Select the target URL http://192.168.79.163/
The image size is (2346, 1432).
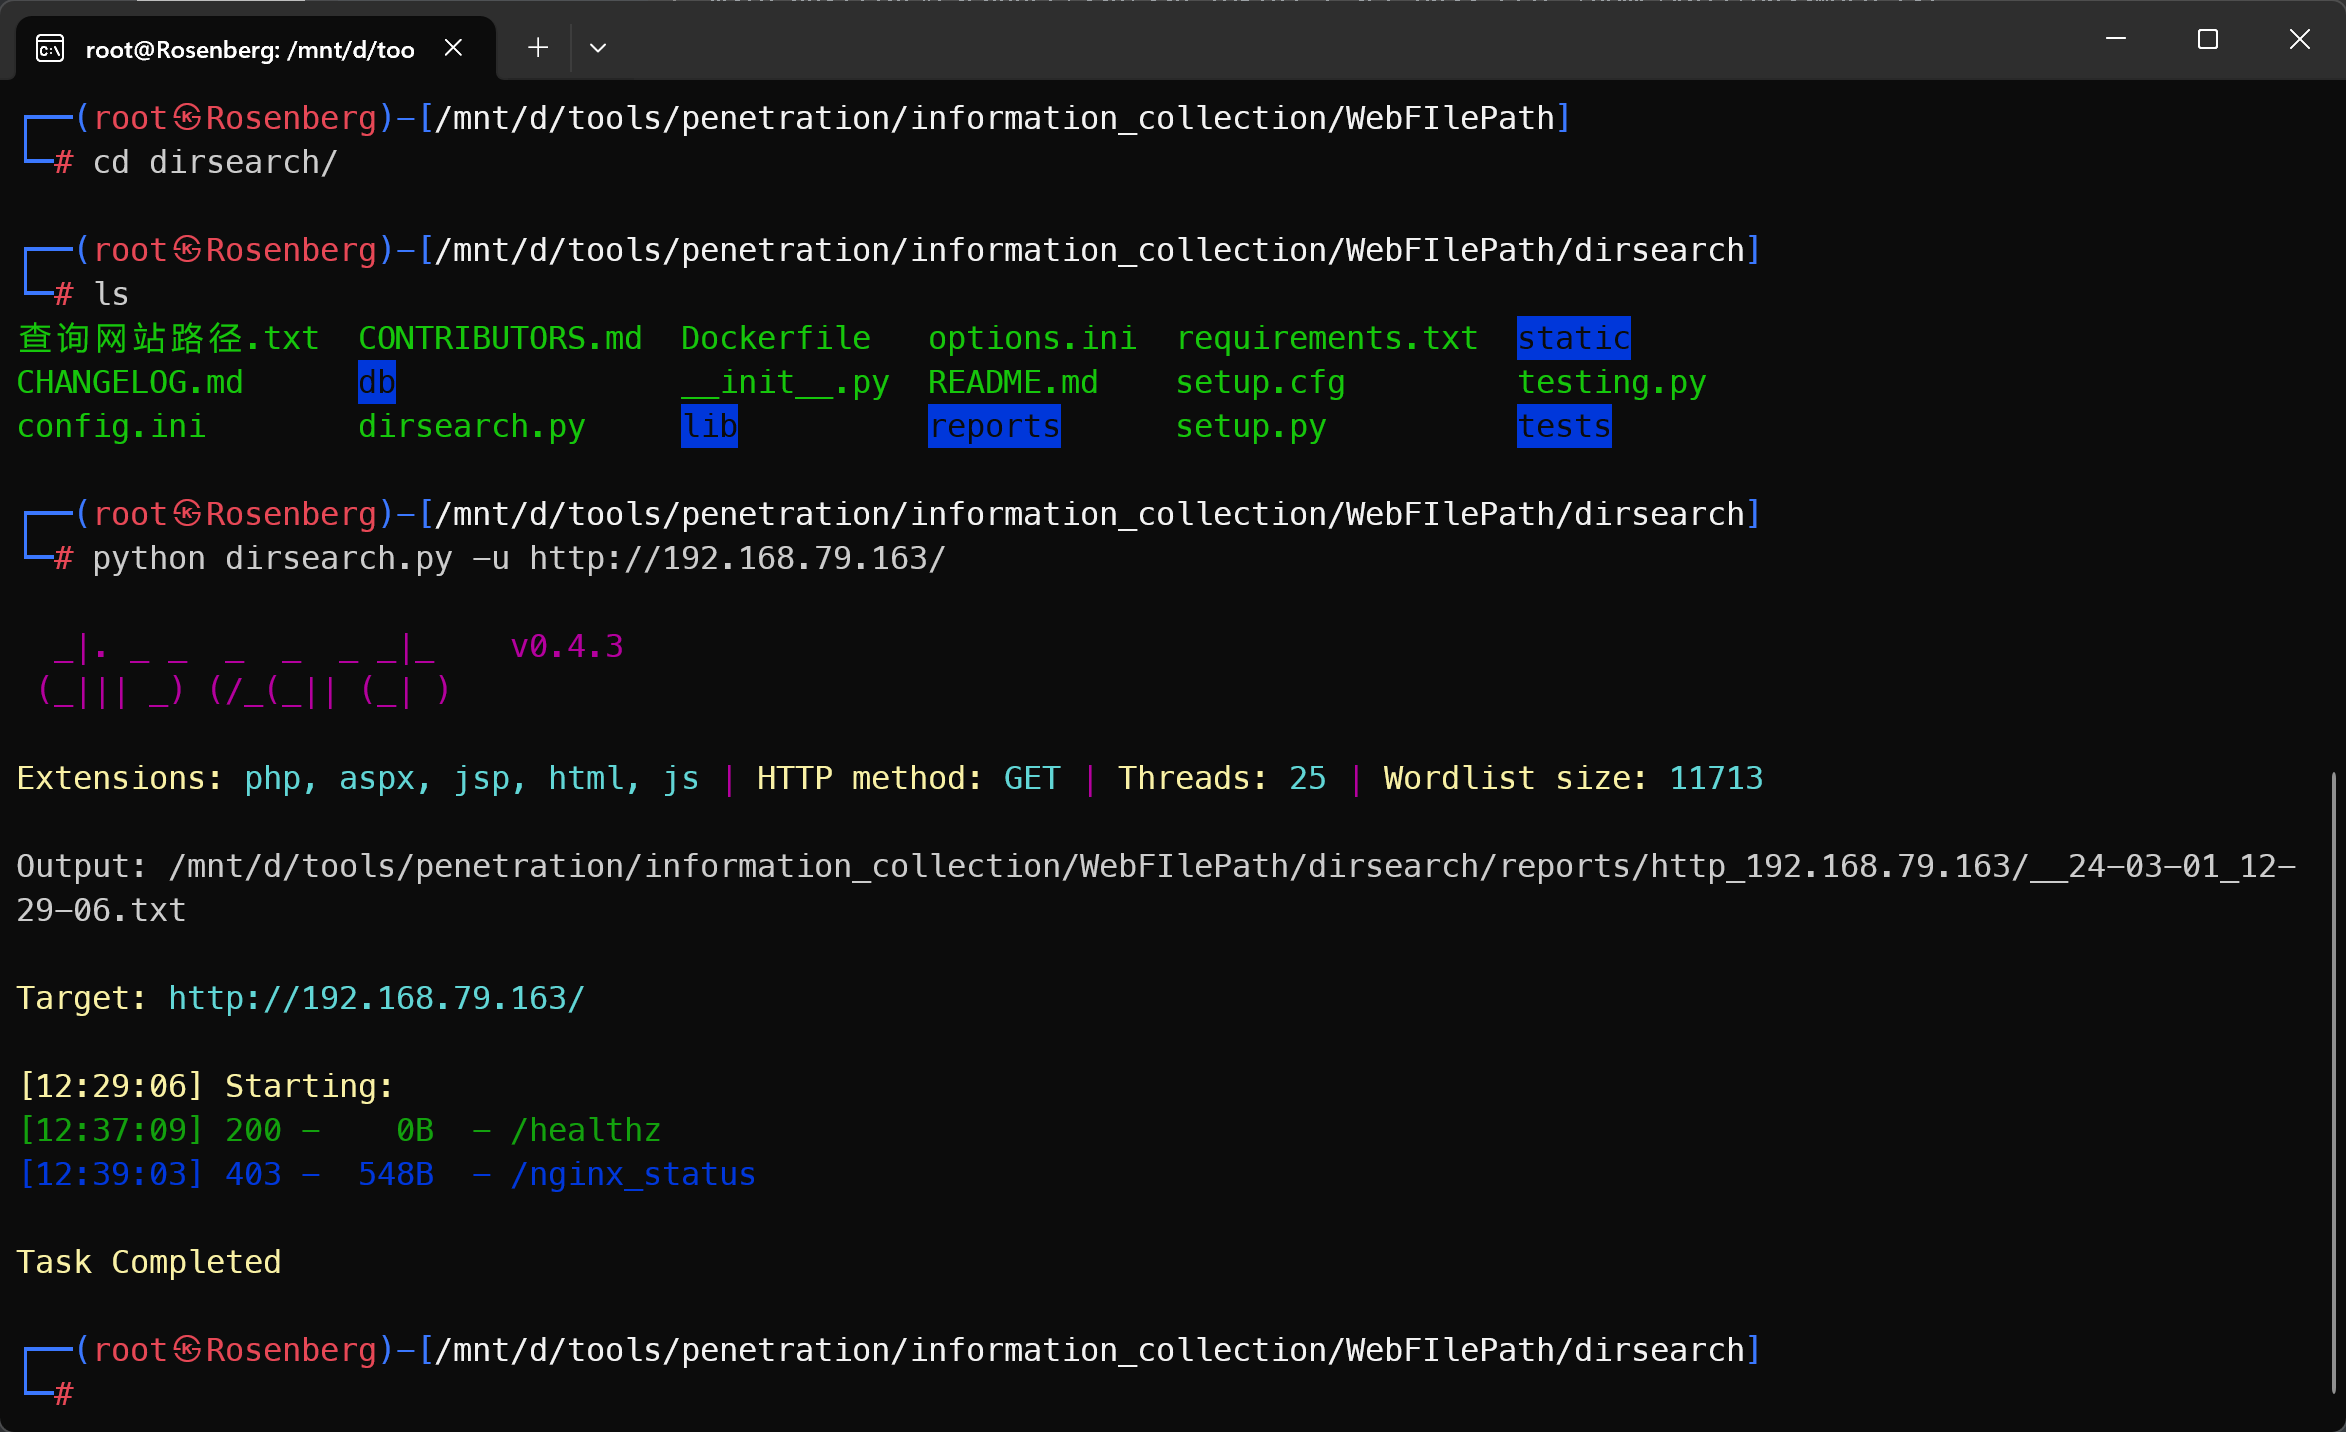coord(377,997)
